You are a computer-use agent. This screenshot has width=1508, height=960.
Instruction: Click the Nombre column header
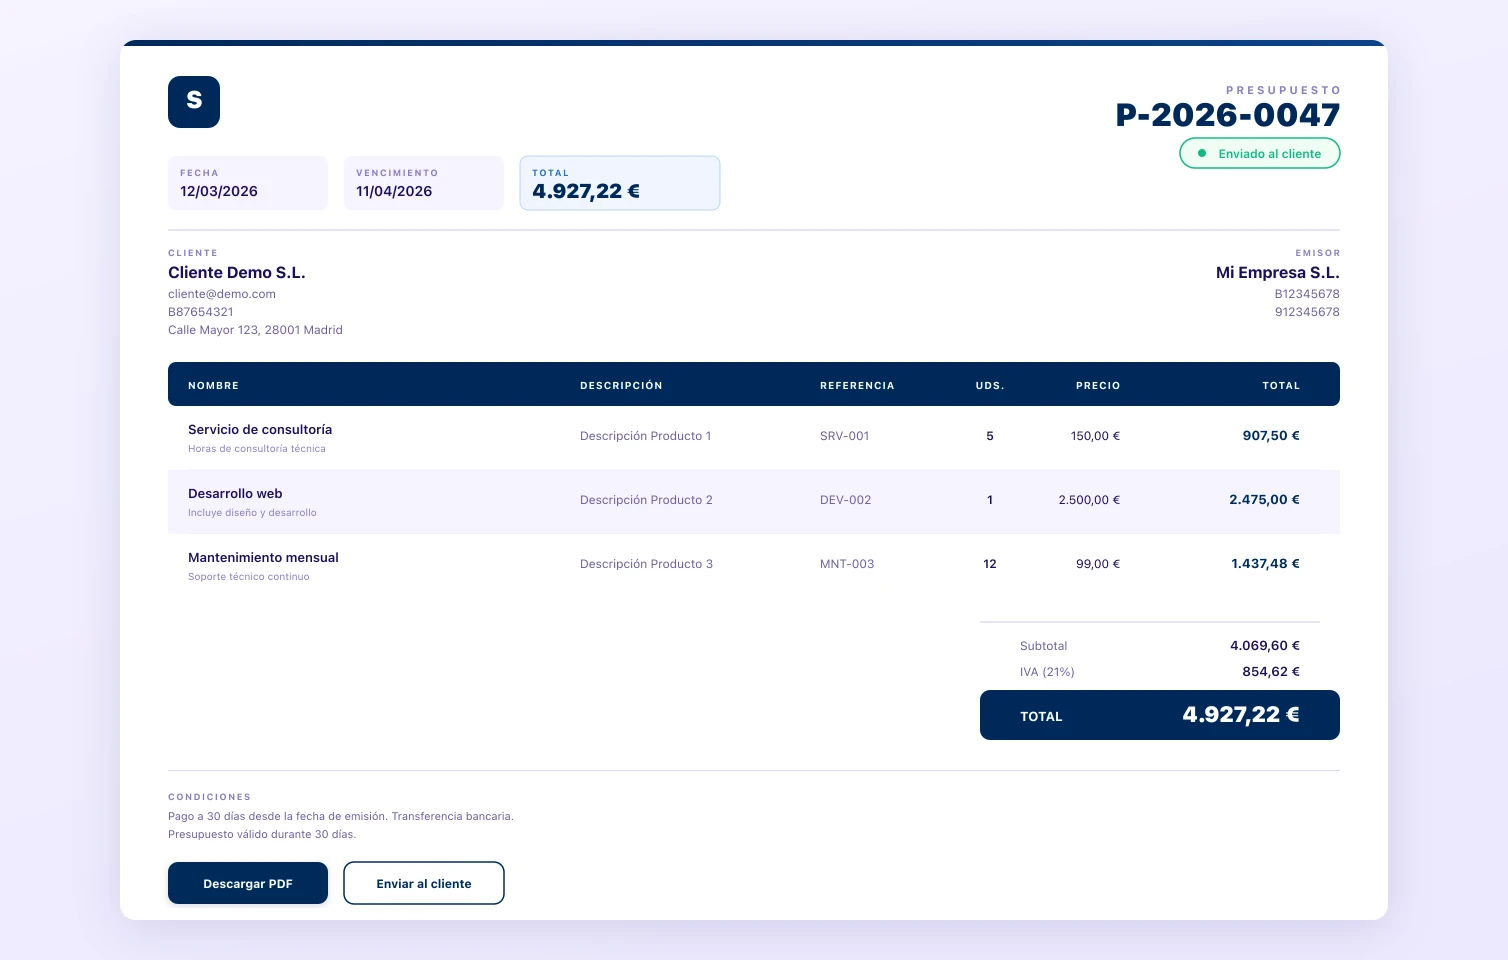213,385
